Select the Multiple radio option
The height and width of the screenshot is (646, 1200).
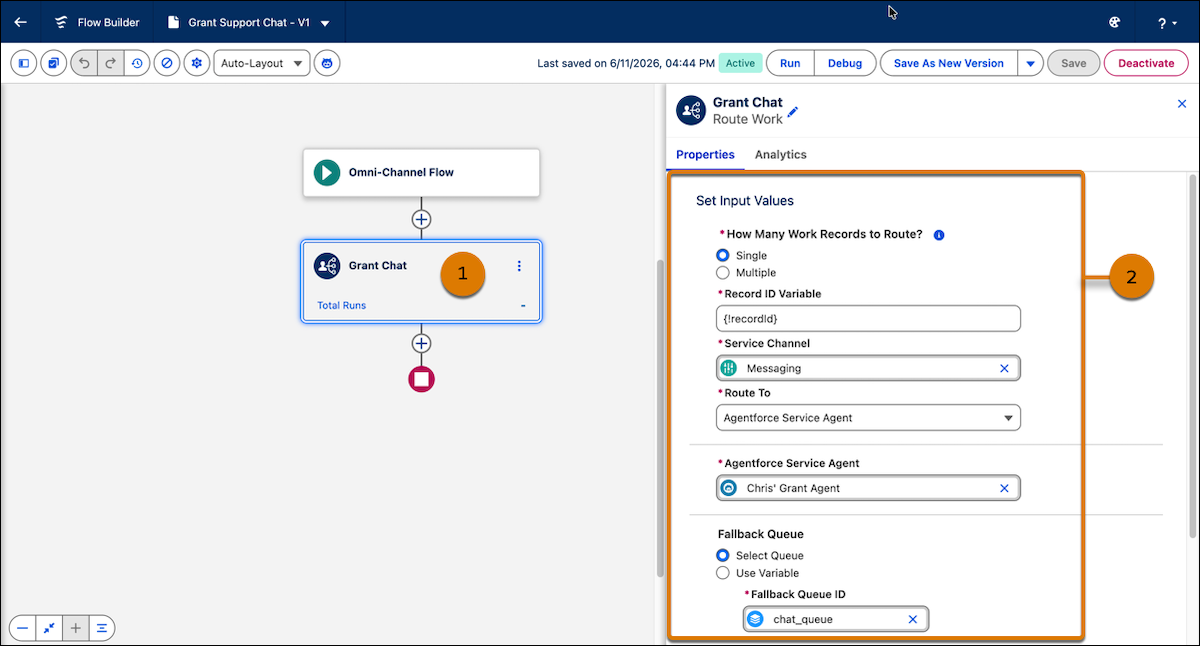click(x=723, y=272)
